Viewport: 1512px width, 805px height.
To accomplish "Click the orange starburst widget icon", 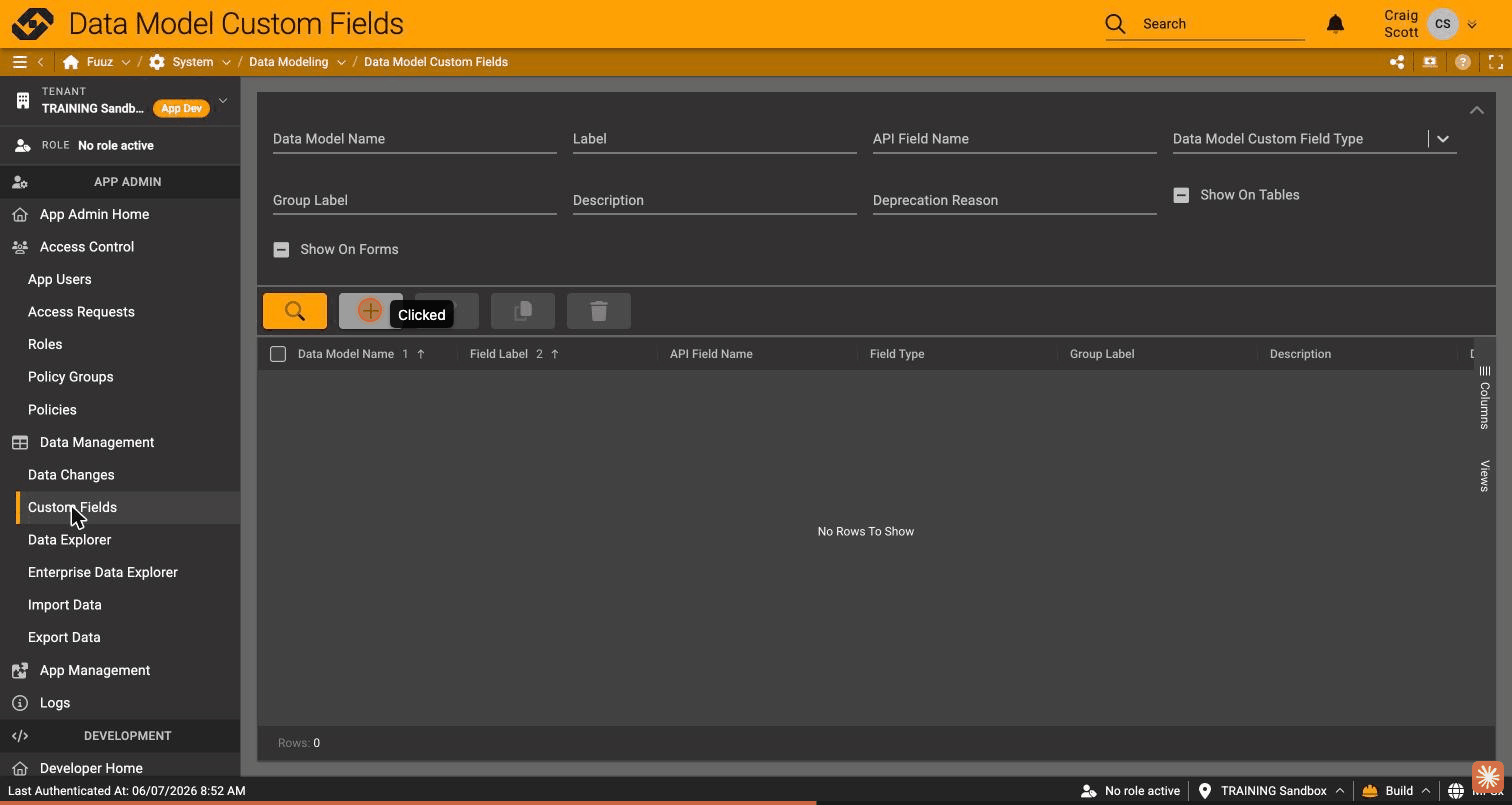I will [x=1488, y=777].
